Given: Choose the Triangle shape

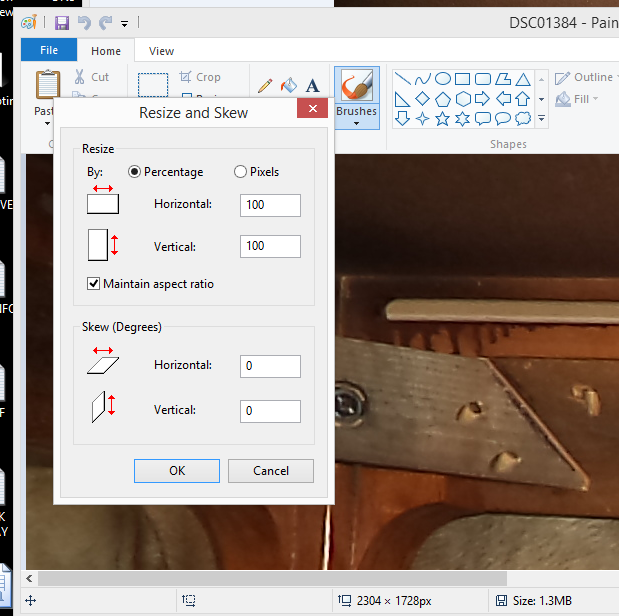Looking at the screenshot, I should tap(523, 79).
